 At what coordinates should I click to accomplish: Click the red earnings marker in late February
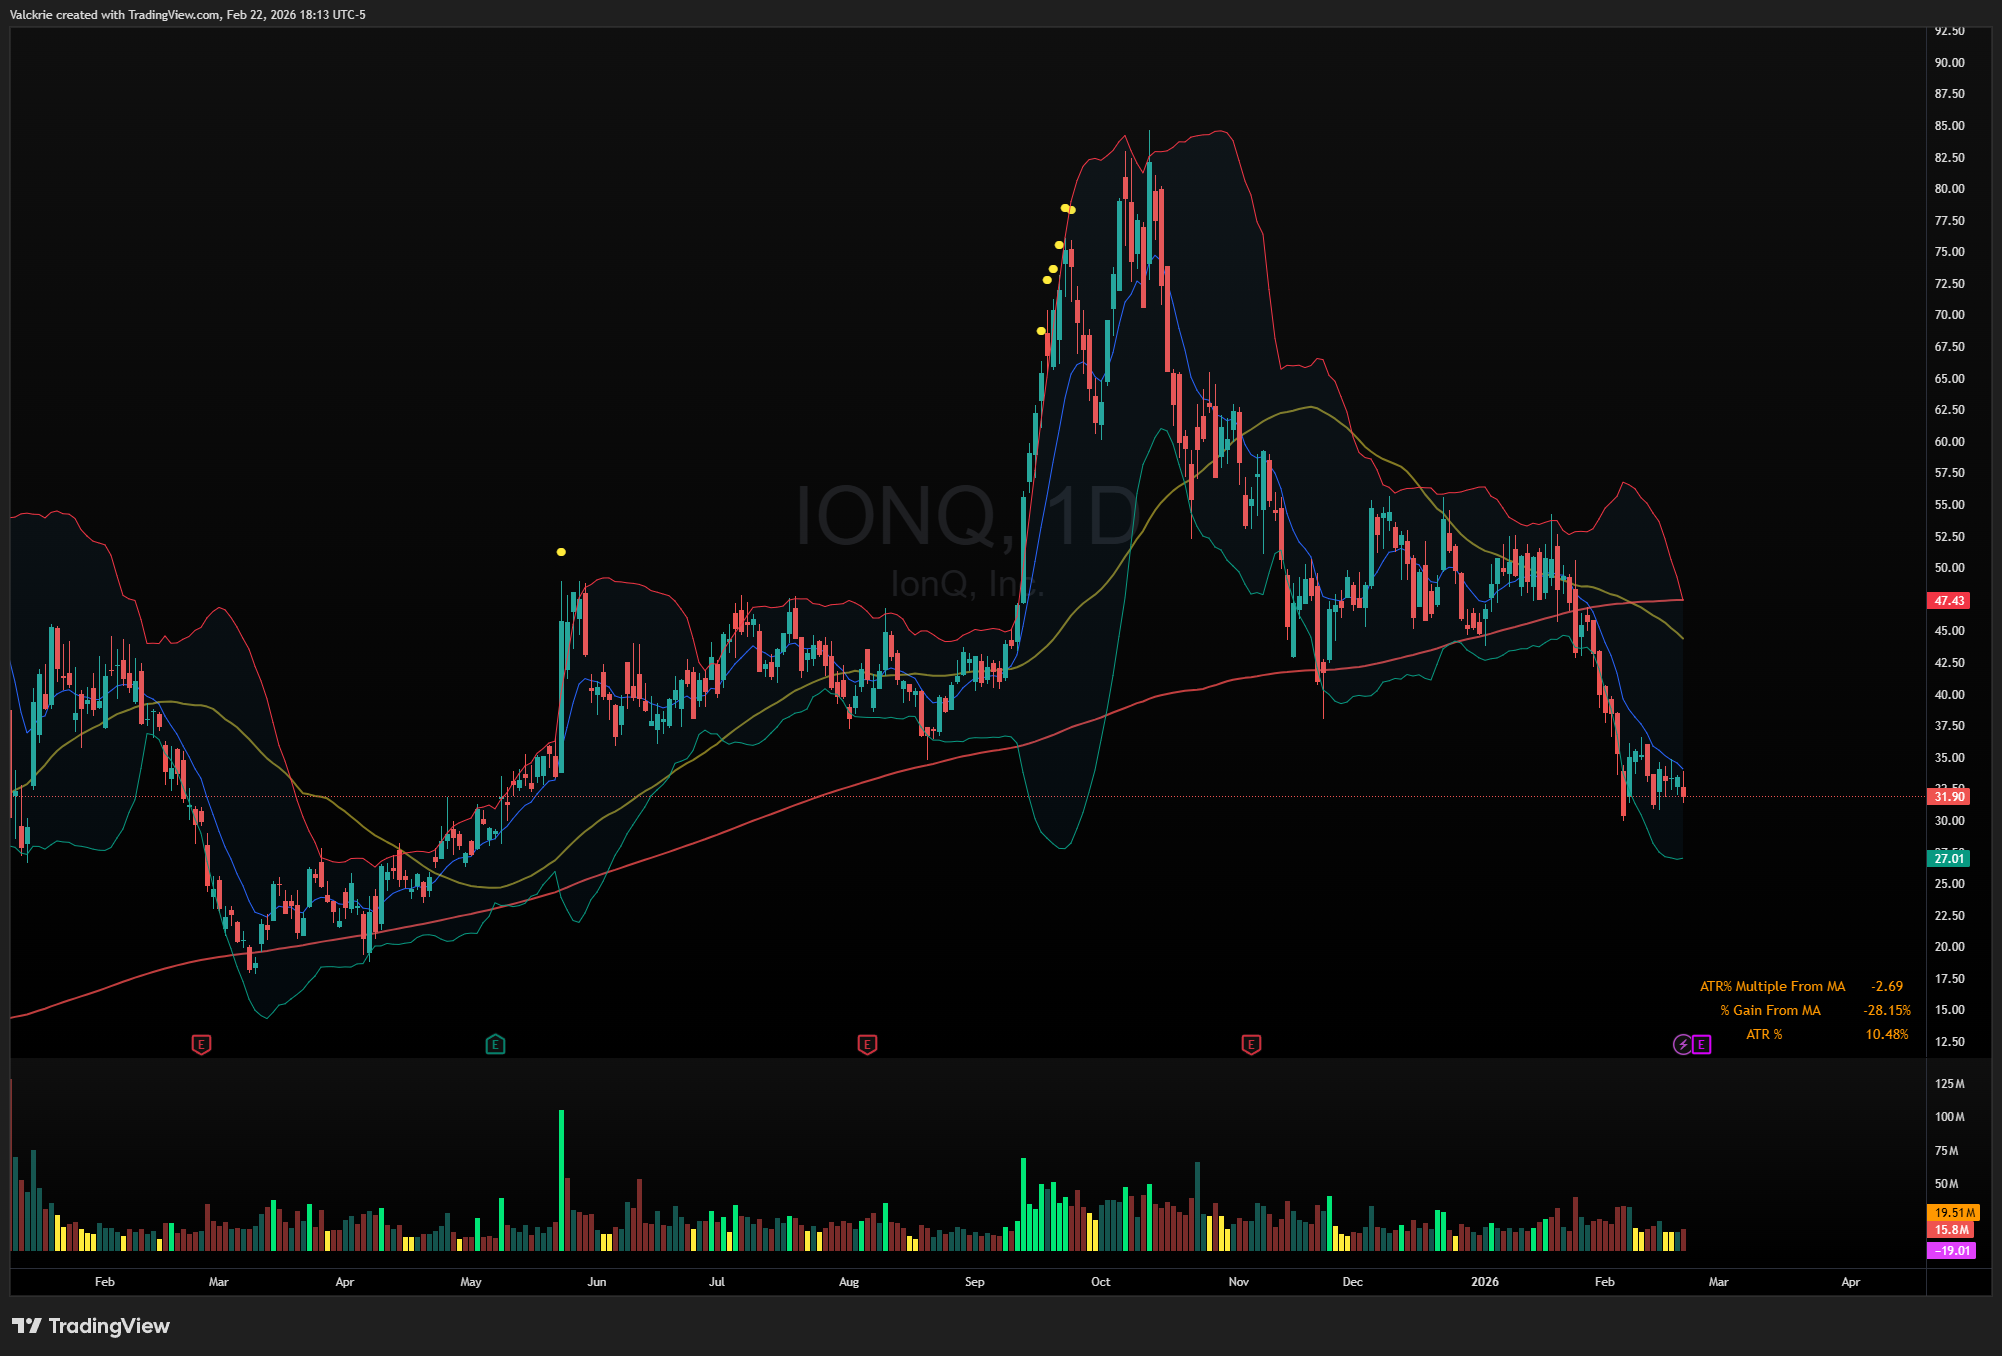201,1045
